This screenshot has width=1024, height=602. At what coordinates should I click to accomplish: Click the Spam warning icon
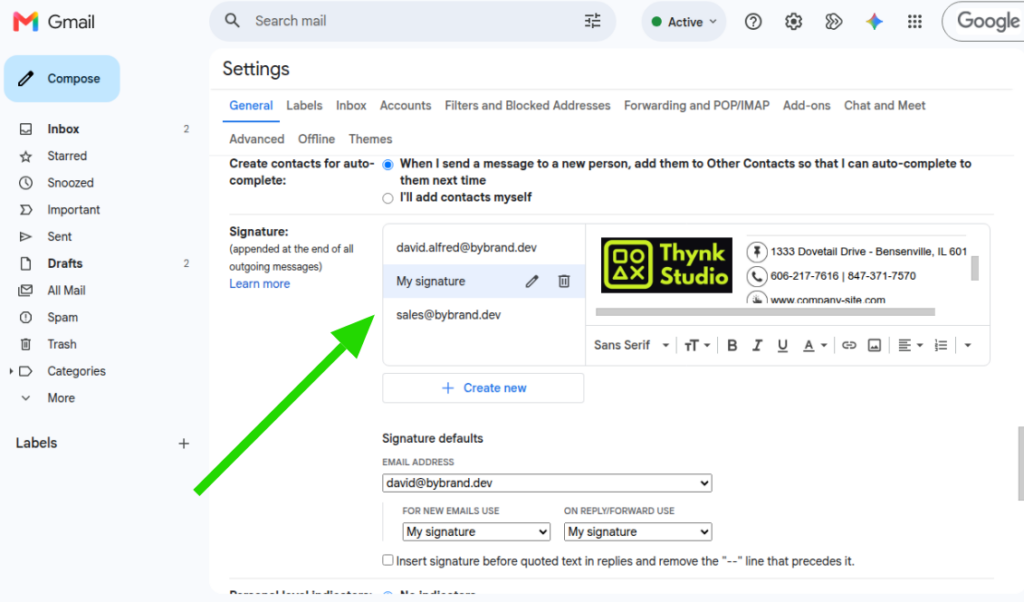pos(25,317)
